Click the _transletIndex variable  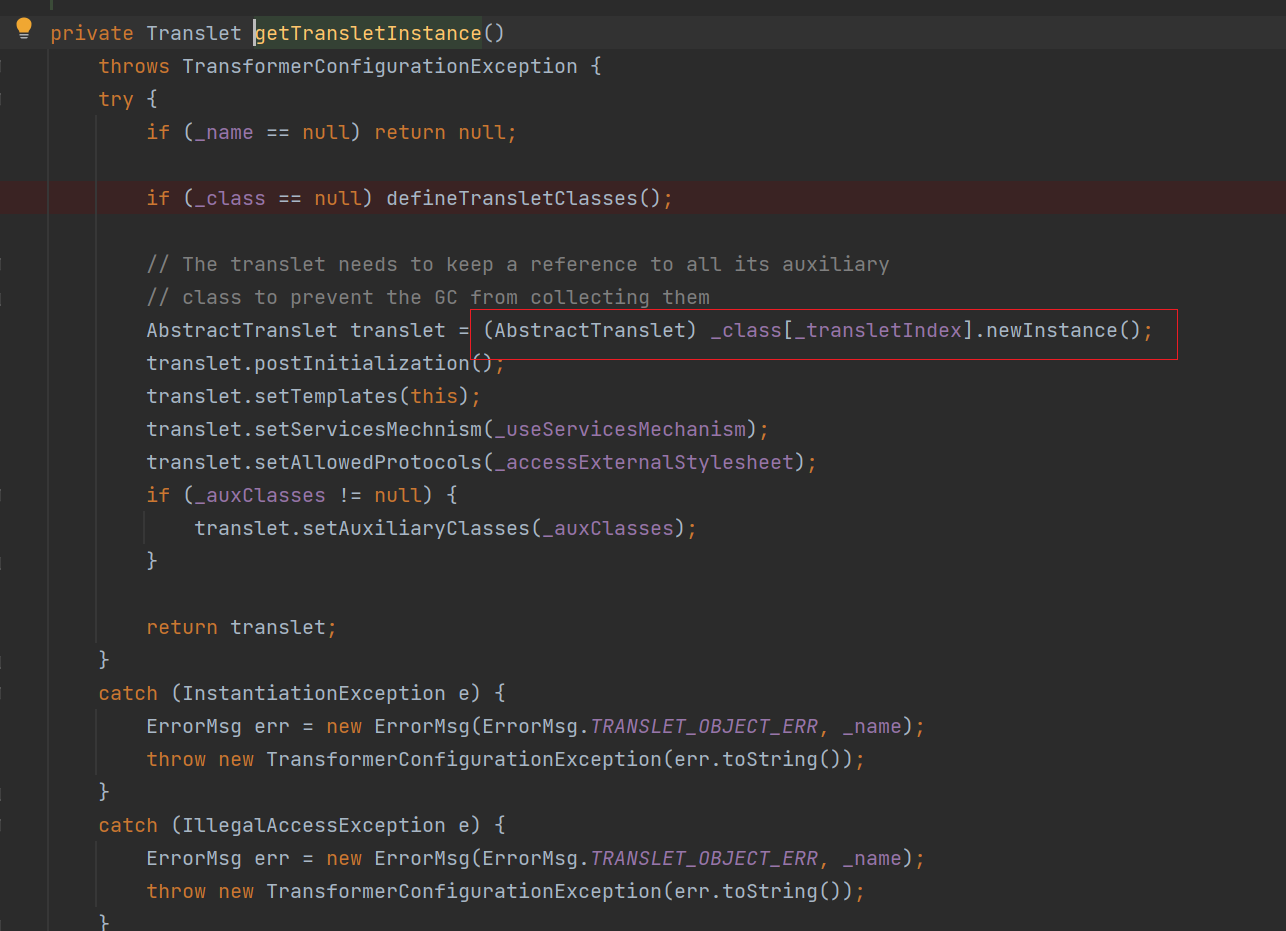(879, 330)
